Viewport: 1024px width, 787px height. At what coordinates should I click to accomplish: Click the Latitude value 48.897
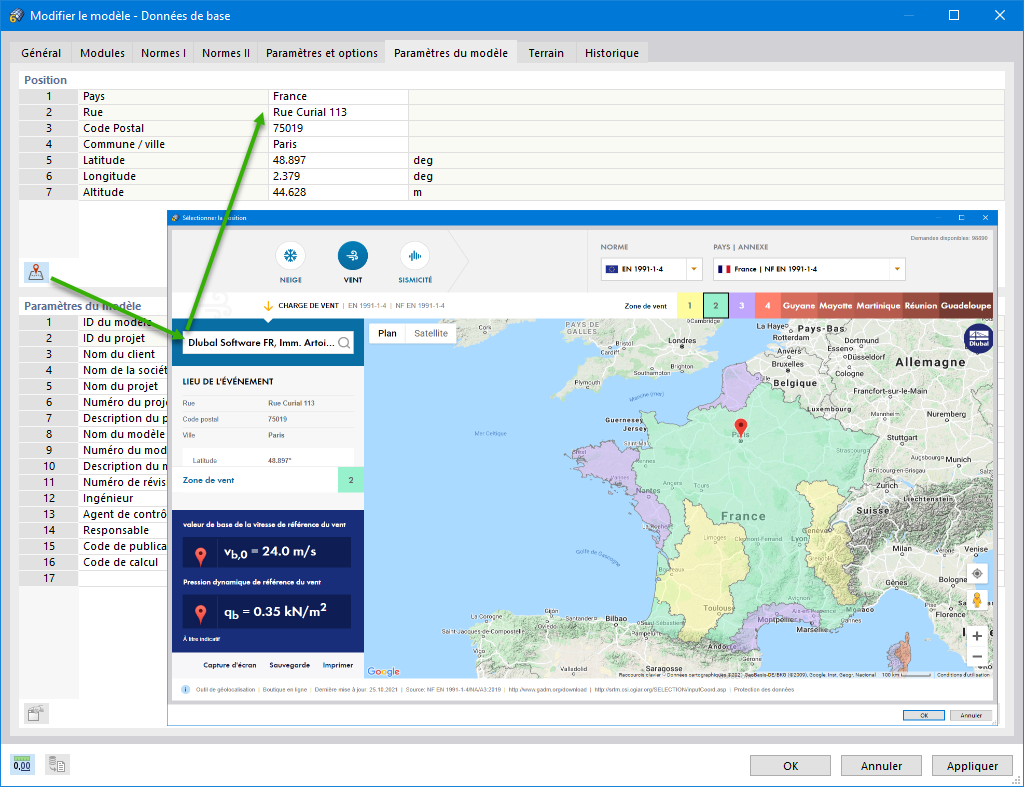338,160
